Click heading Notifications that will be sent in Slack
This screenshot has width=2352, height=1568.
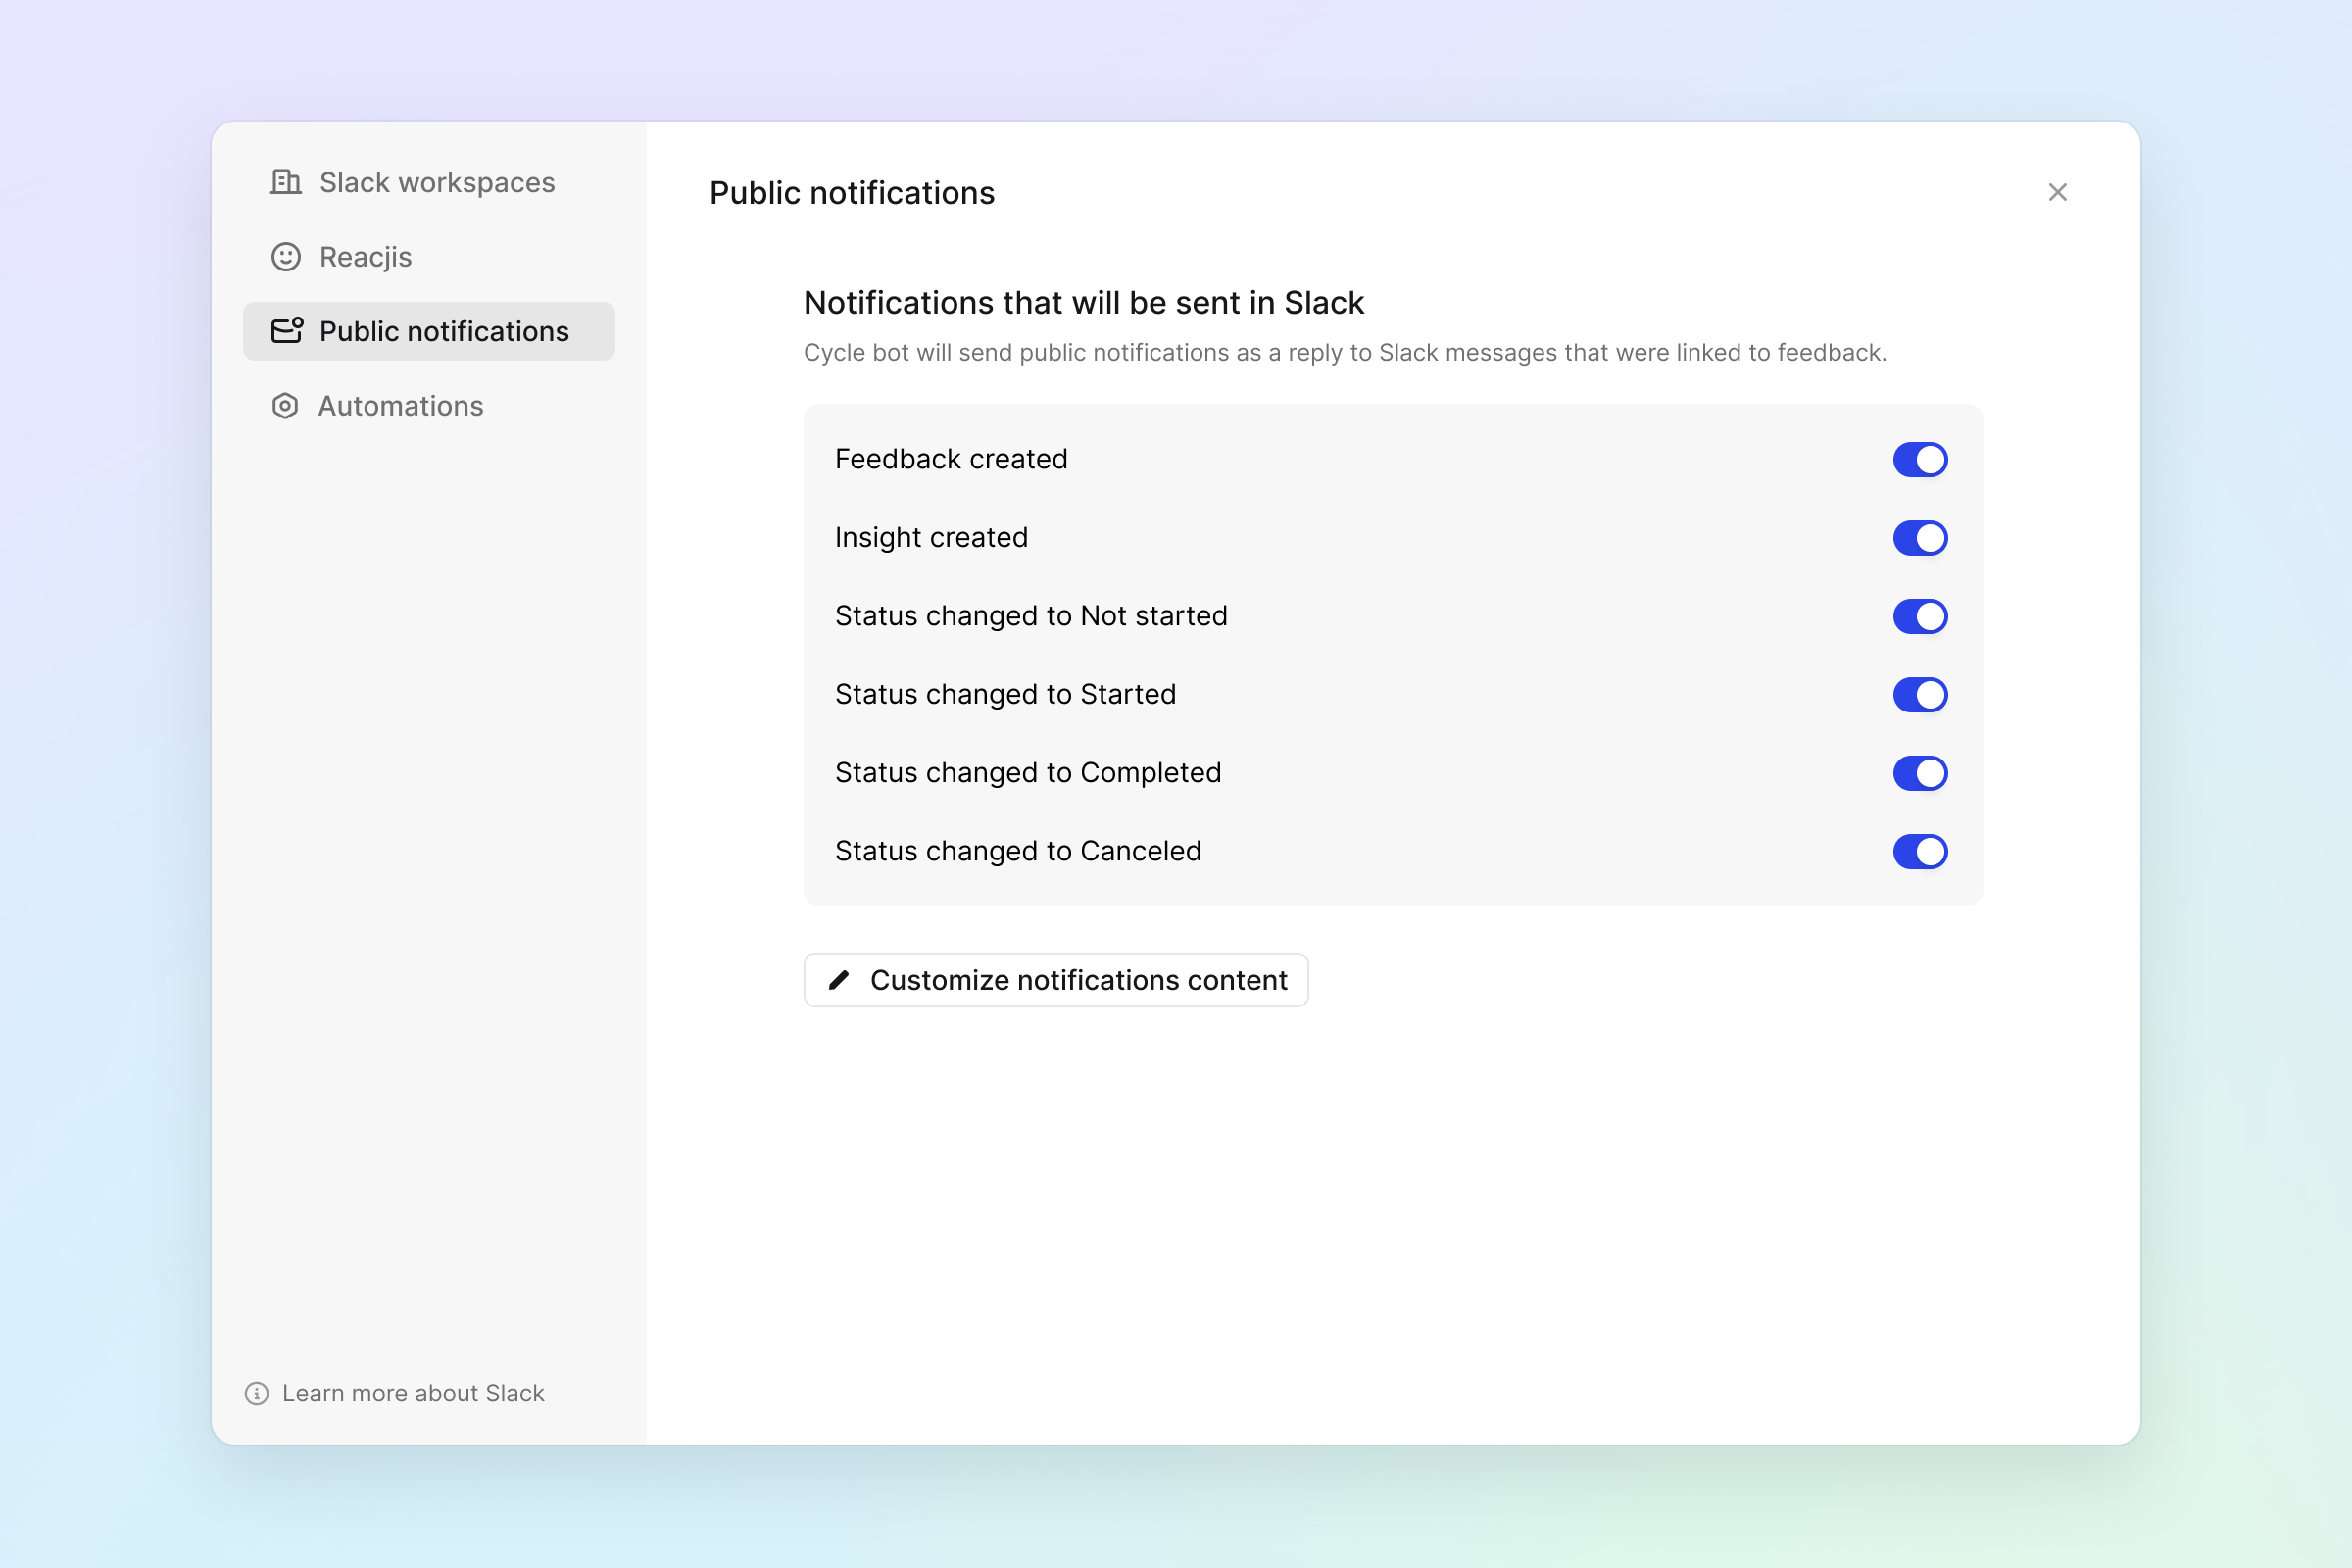tap(1084, 303)
